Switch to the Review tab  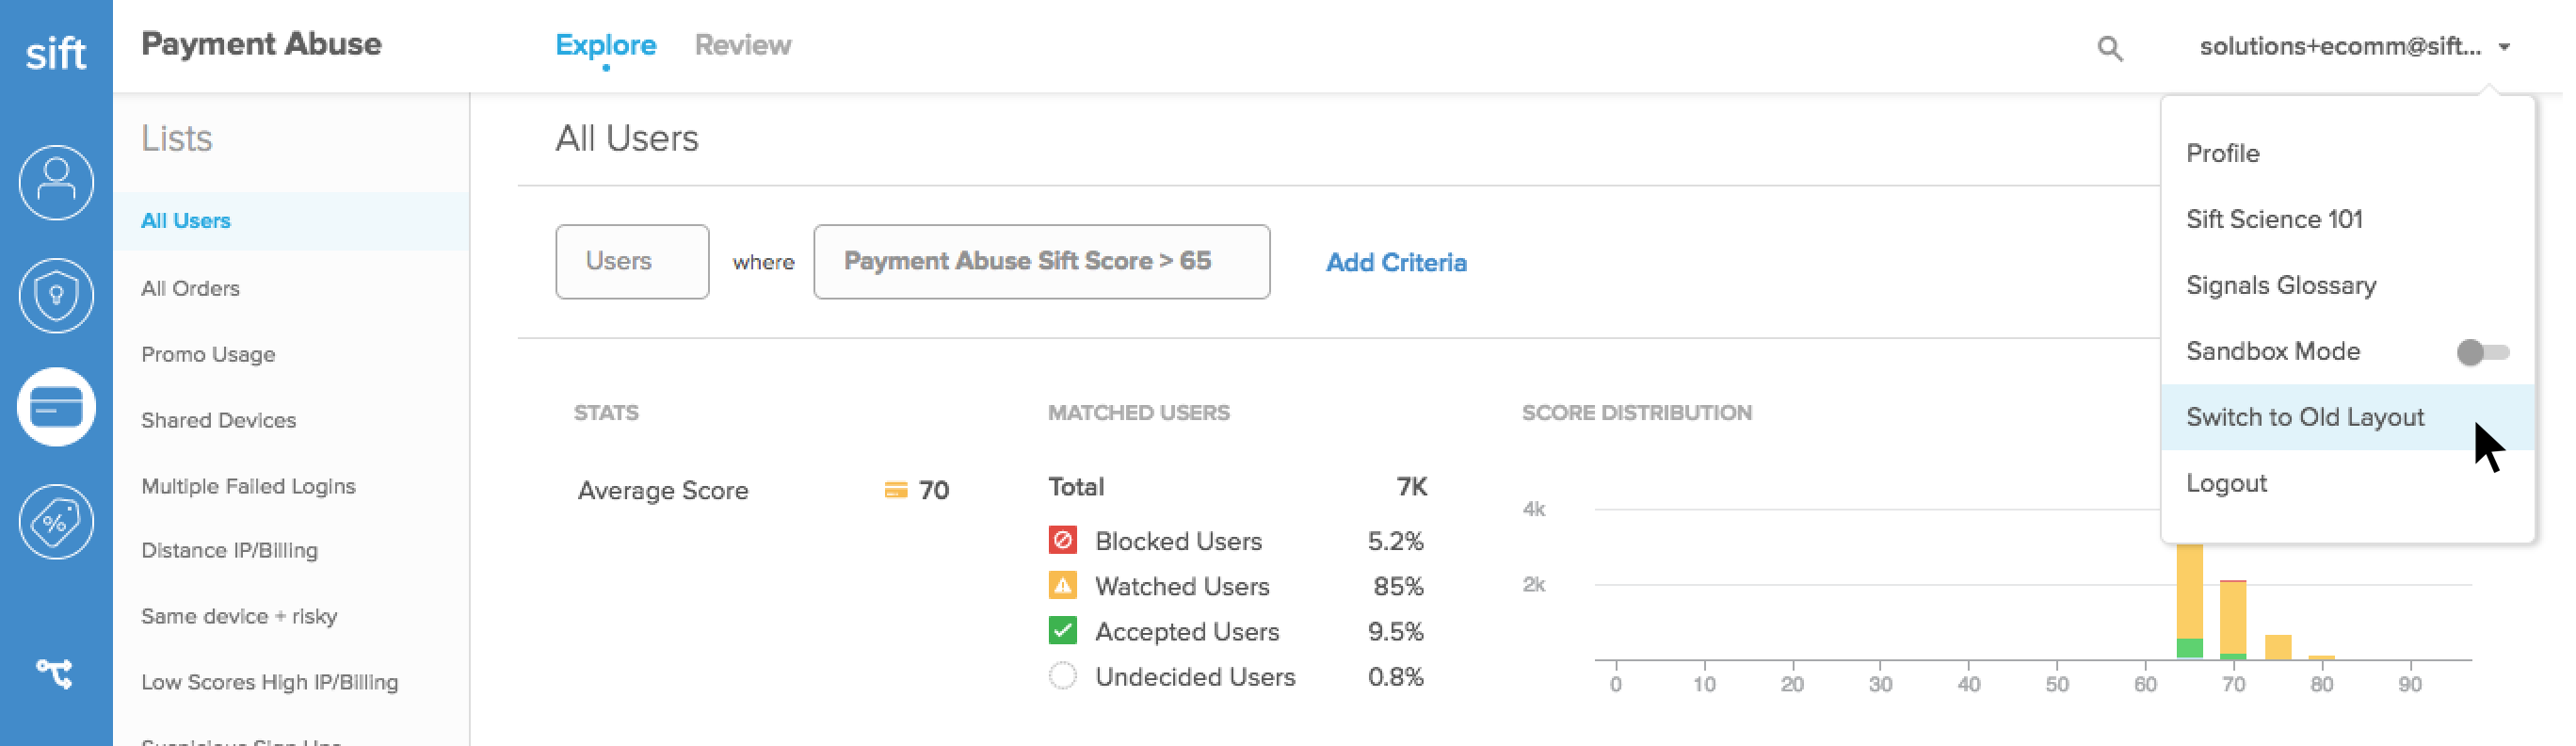[742, 45]
